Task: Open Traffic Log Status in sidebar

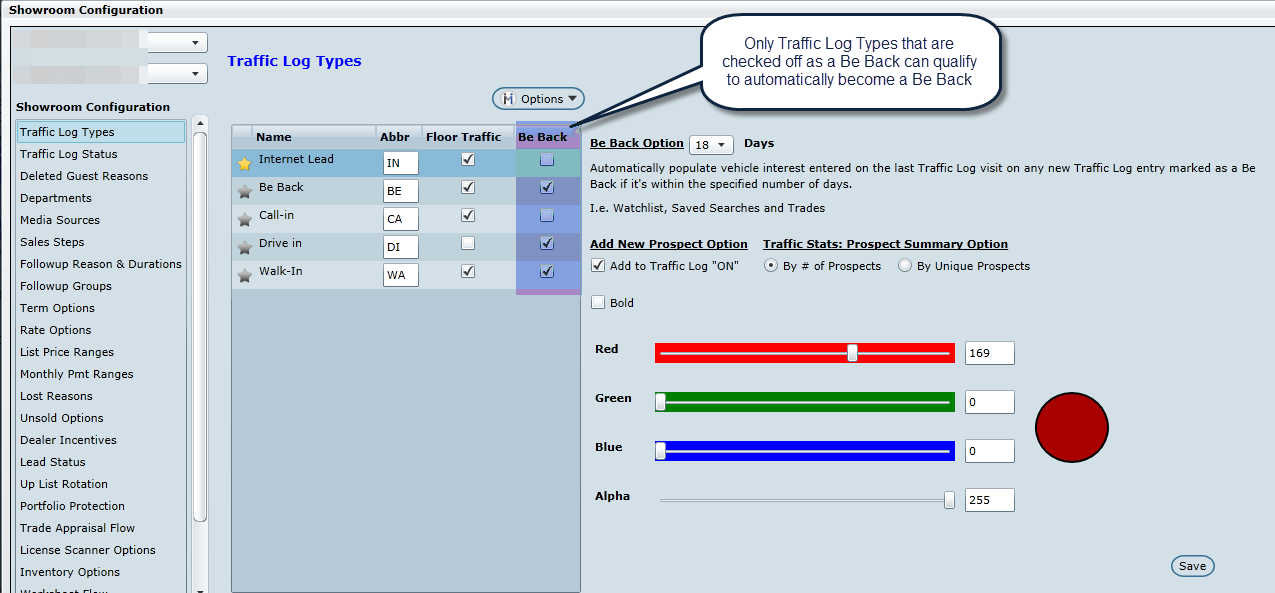Action: (x=68, y=154)
